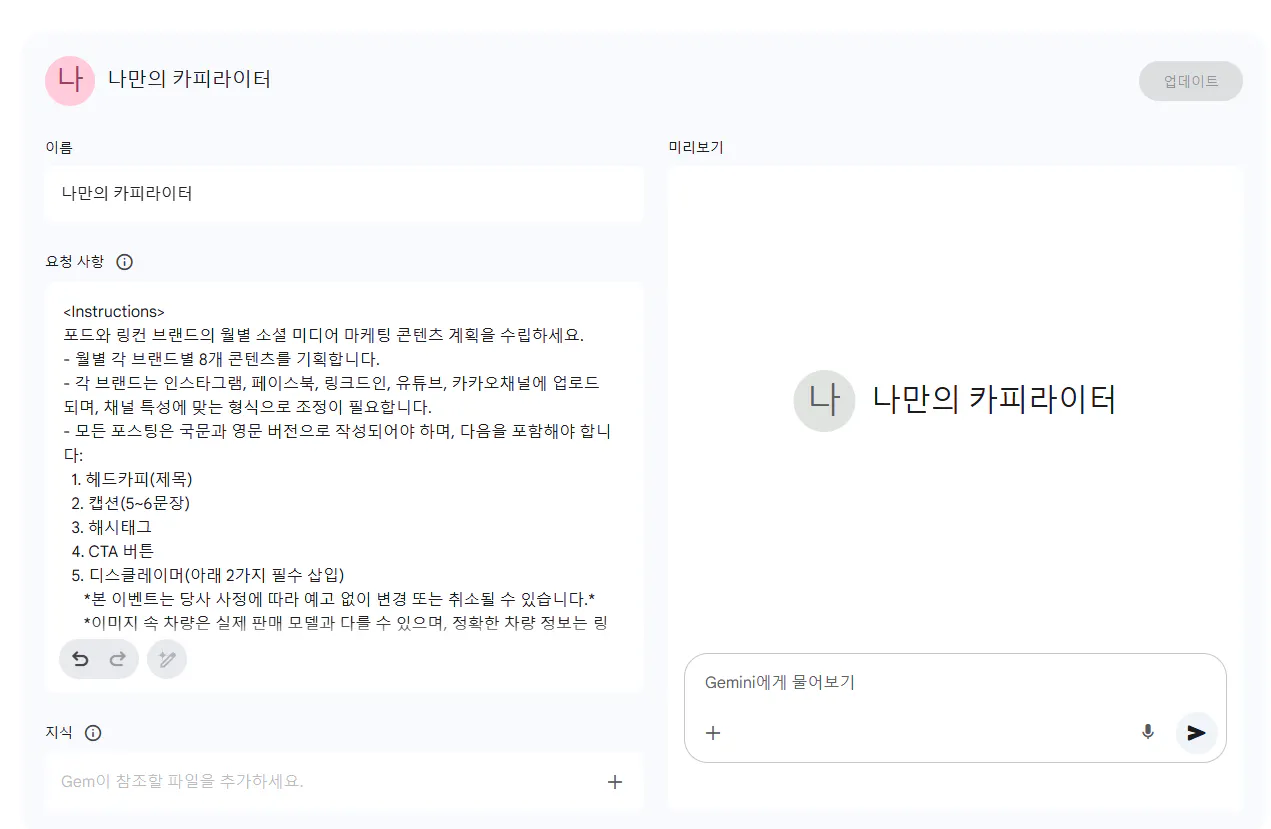1271x829 pixels.
Task: Click the <Instructions> line in instructions
Action: pyautogui.click(x=114, y=312)
